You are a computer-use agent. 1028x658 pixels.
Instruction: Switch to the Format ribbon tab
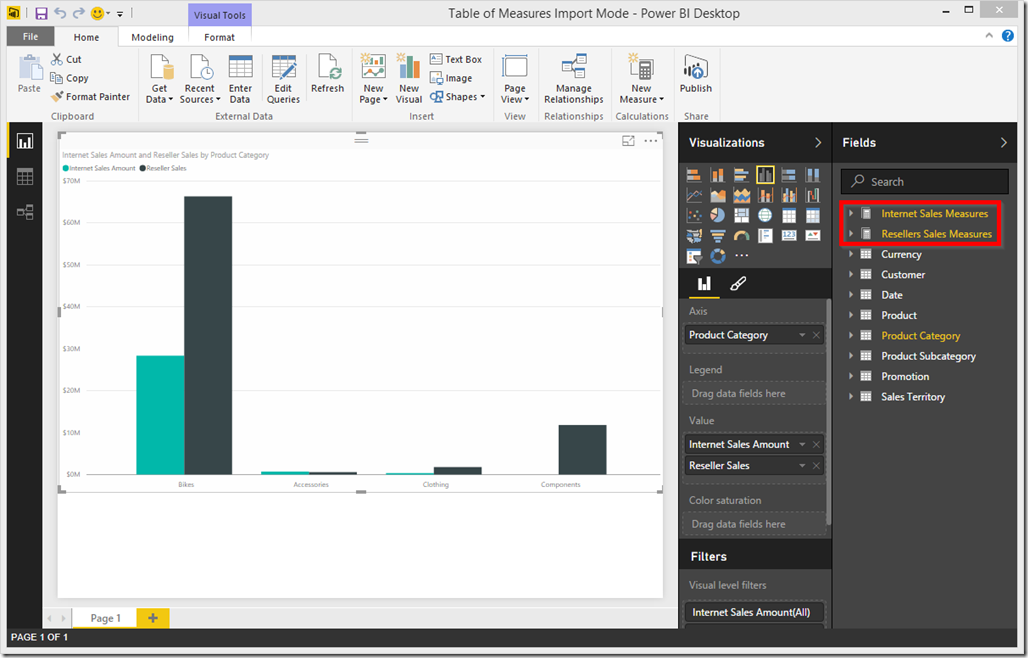(219, 37)
